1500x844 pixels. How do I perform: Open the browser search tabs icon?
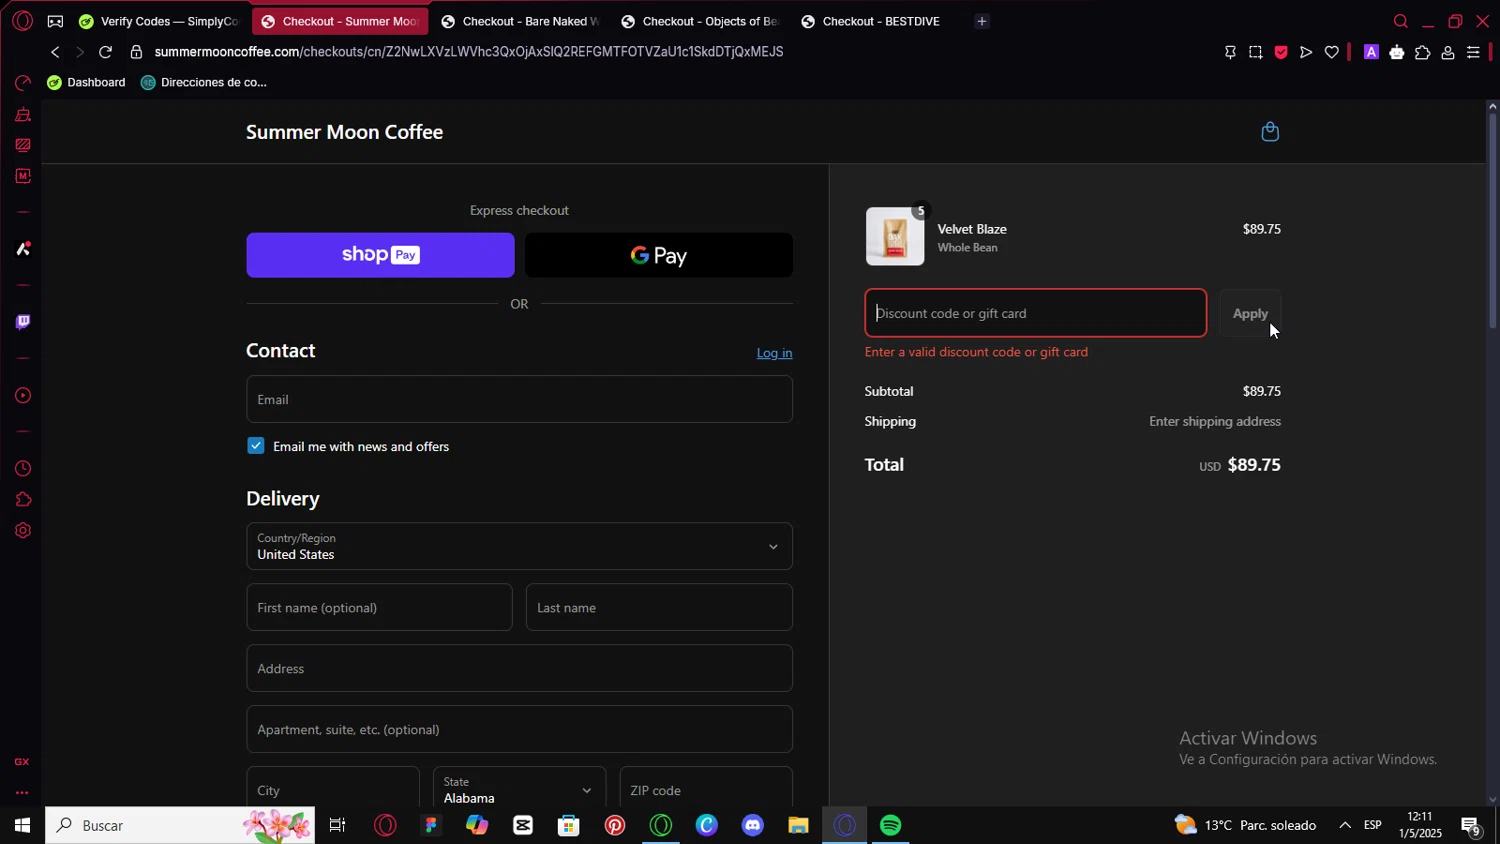[1400, 21]
